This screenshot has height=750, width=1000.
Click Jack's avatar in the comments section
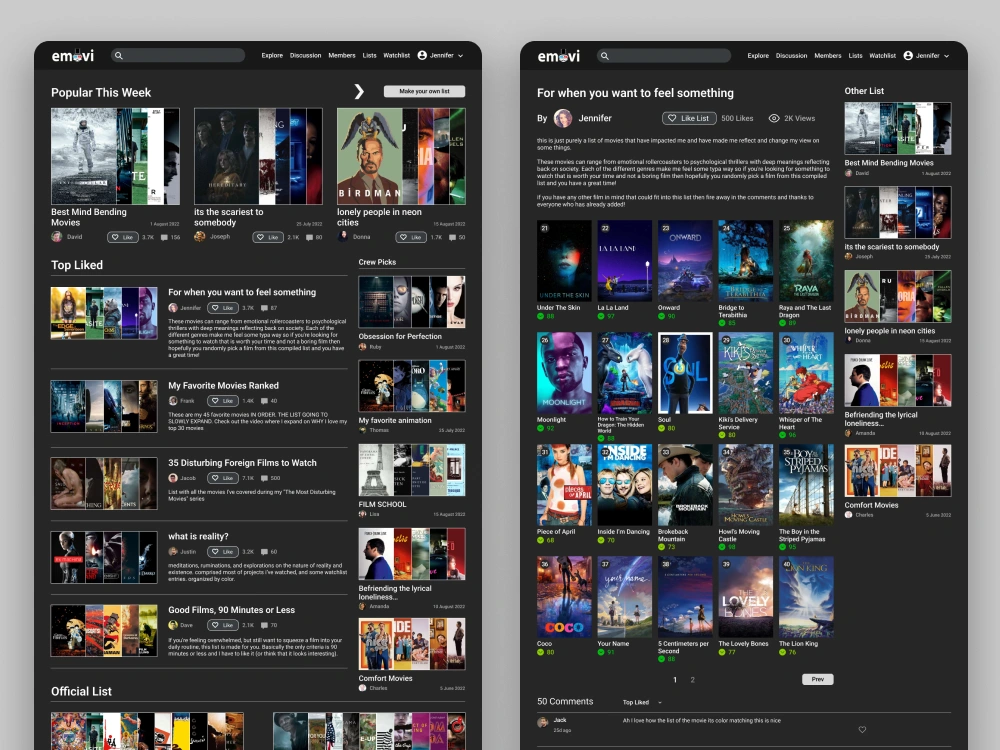[543, 723]
